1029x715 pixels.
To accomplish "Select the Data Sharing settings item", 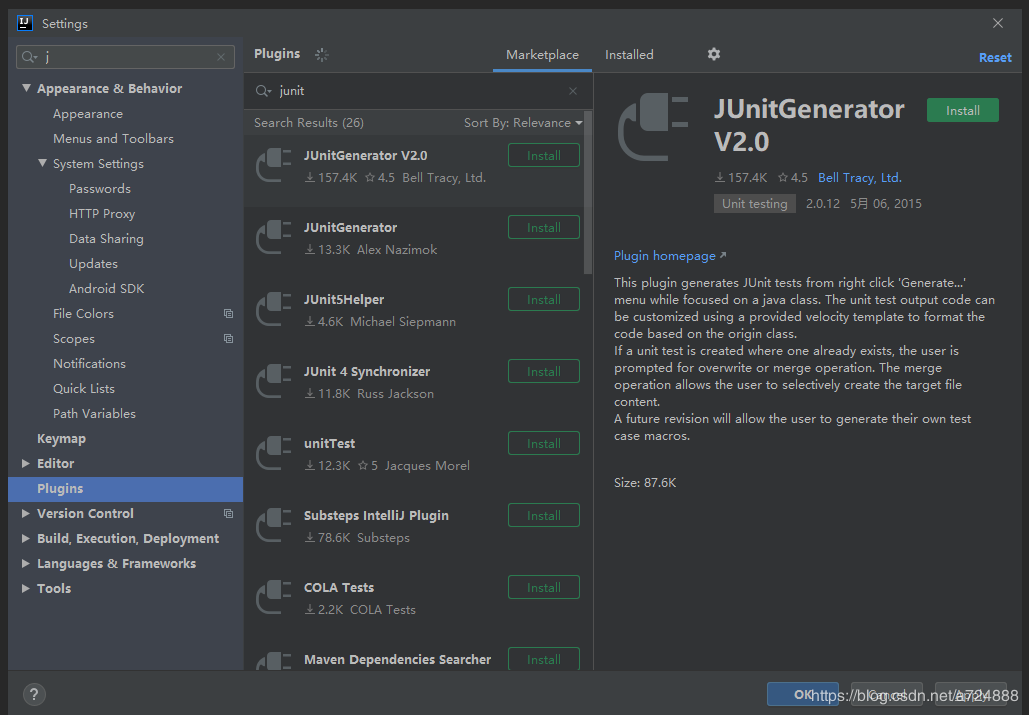I will (106, 238).
